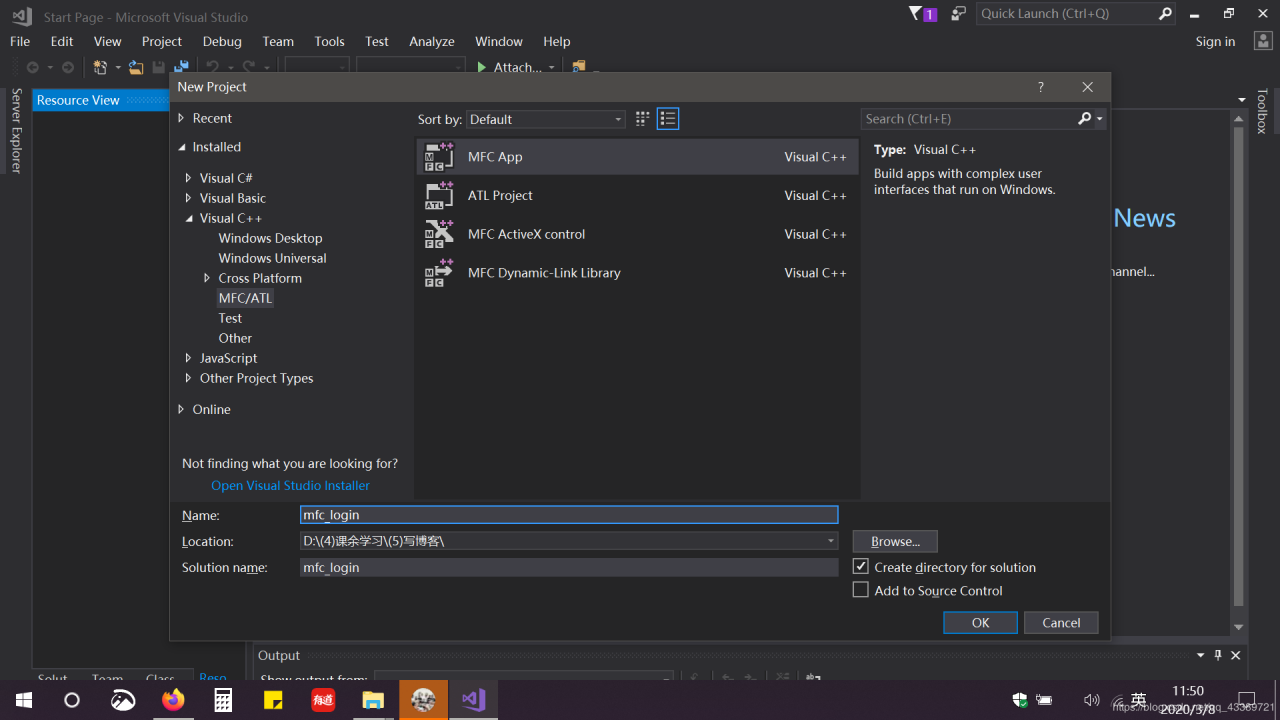Click the Solution name input field
1280x720 pixels.
pyautogui.click(x=569, y=567)
